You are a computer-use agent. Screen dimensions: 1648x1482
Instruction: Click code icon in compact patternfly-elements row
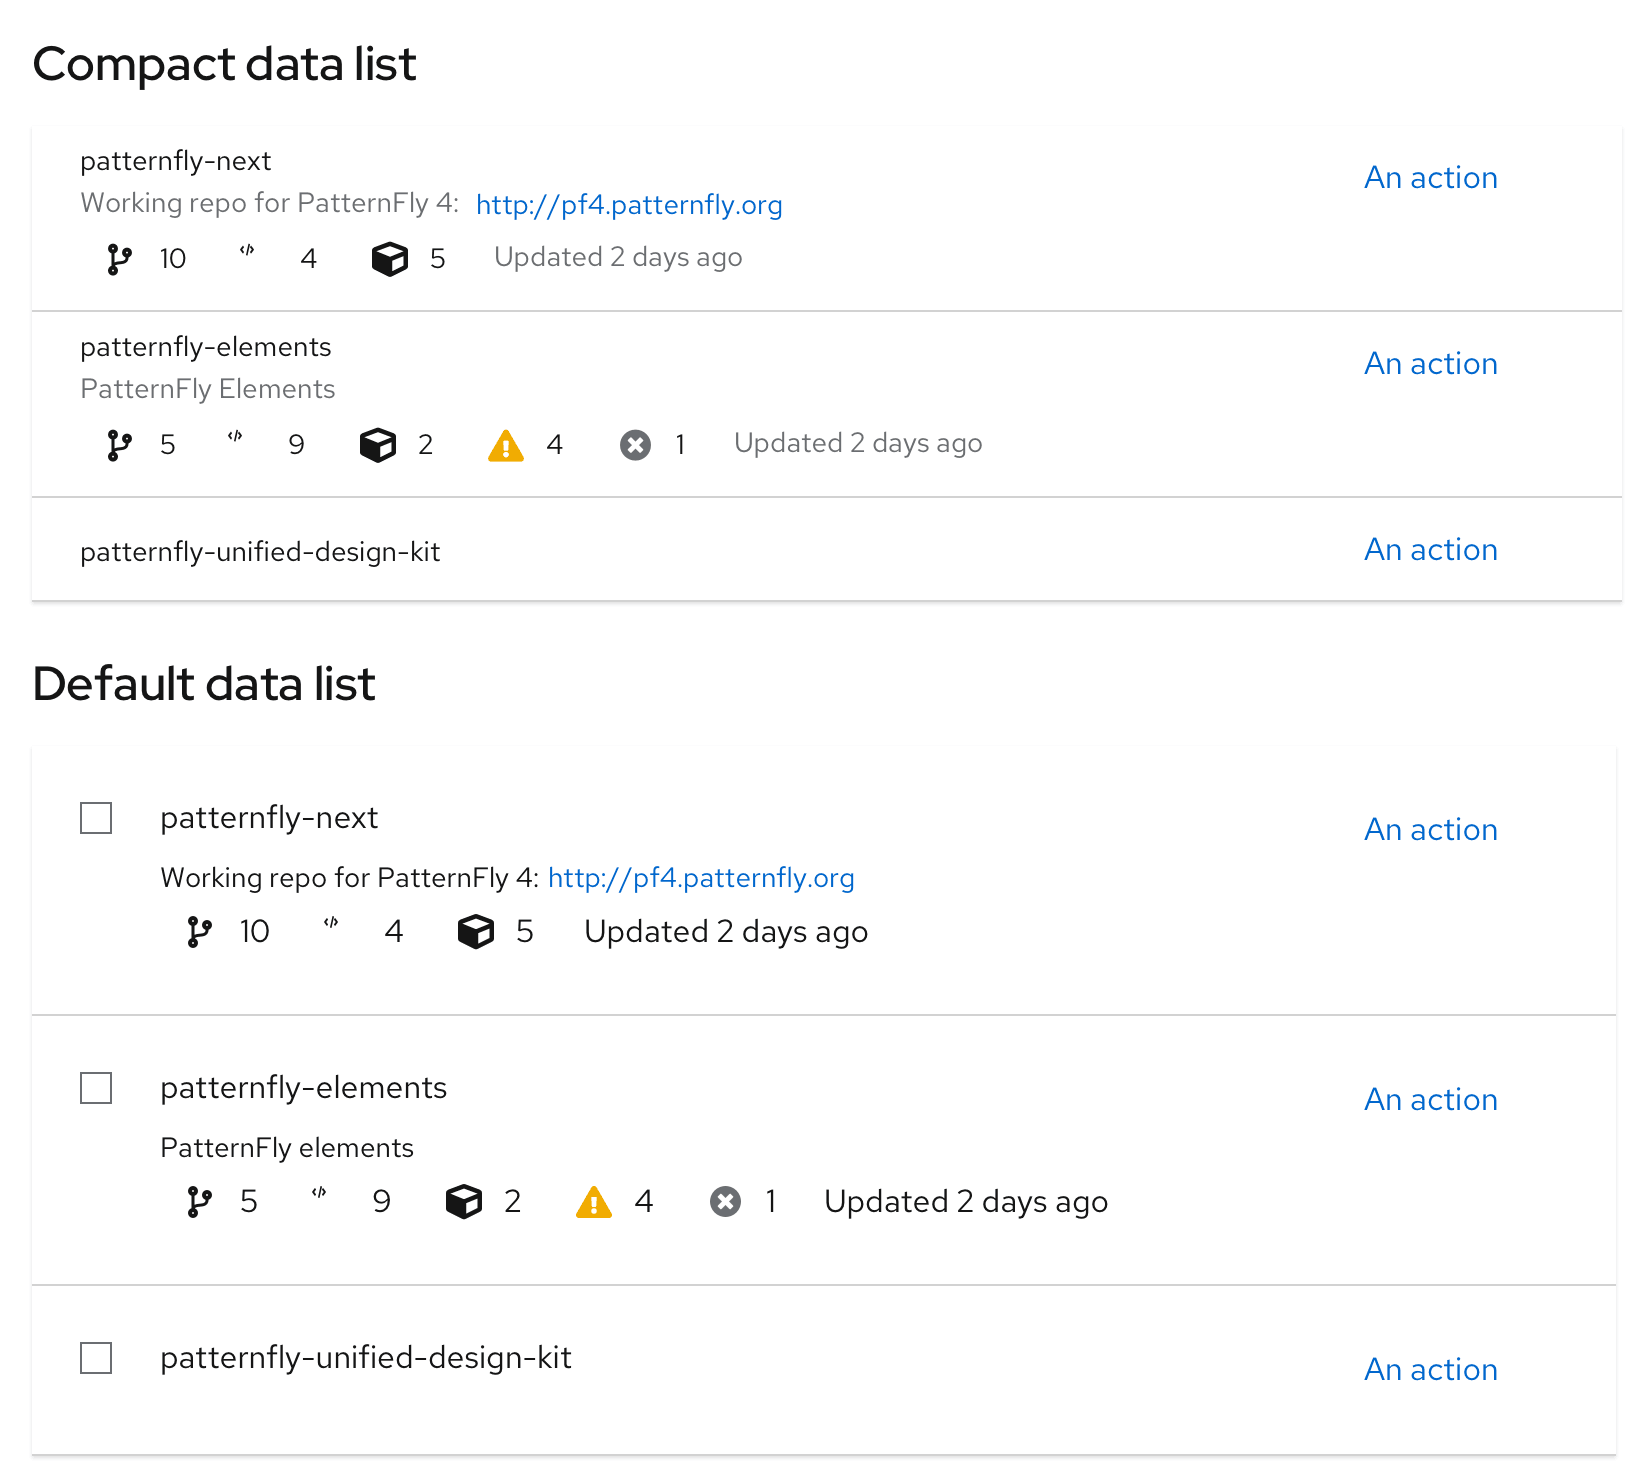pyautogui.click(x=235, y=436)
